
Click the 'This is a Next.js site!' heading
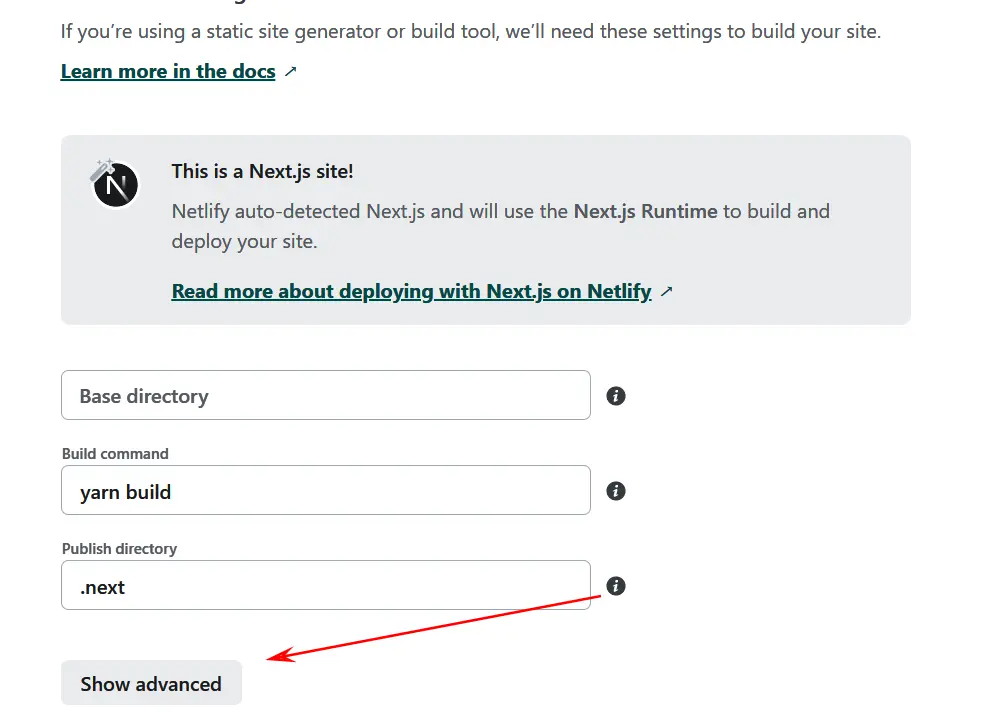click(262, 171)
